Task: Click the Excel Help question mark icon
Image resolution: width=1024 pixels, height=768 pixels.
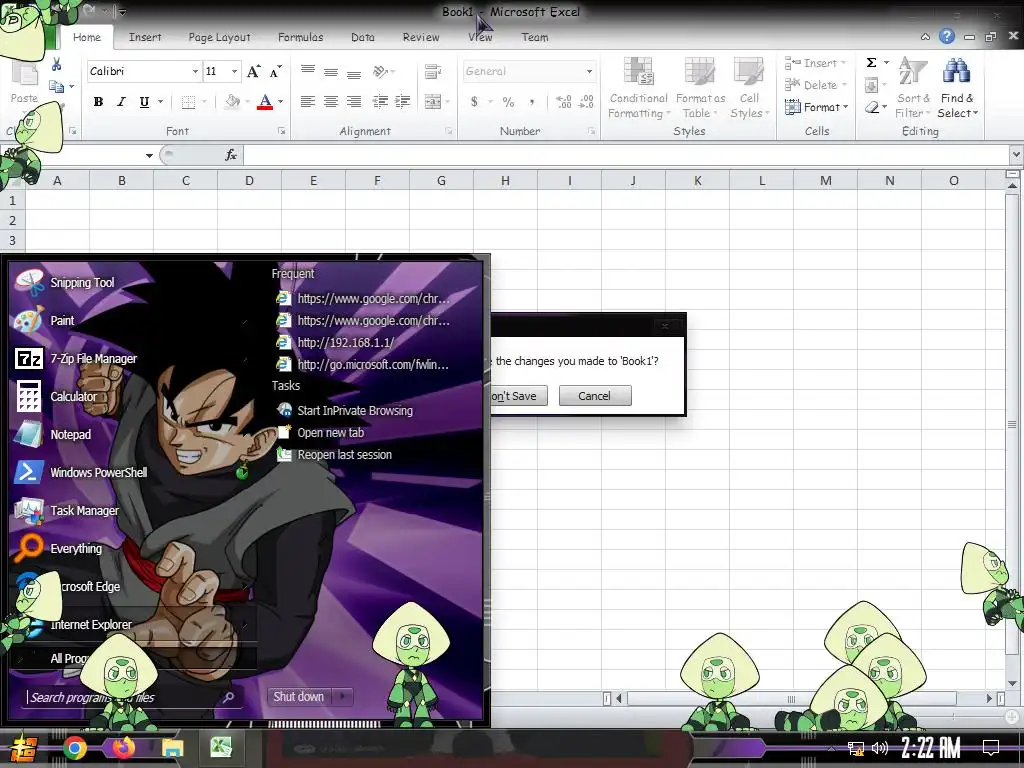Action: coord(947,37)
